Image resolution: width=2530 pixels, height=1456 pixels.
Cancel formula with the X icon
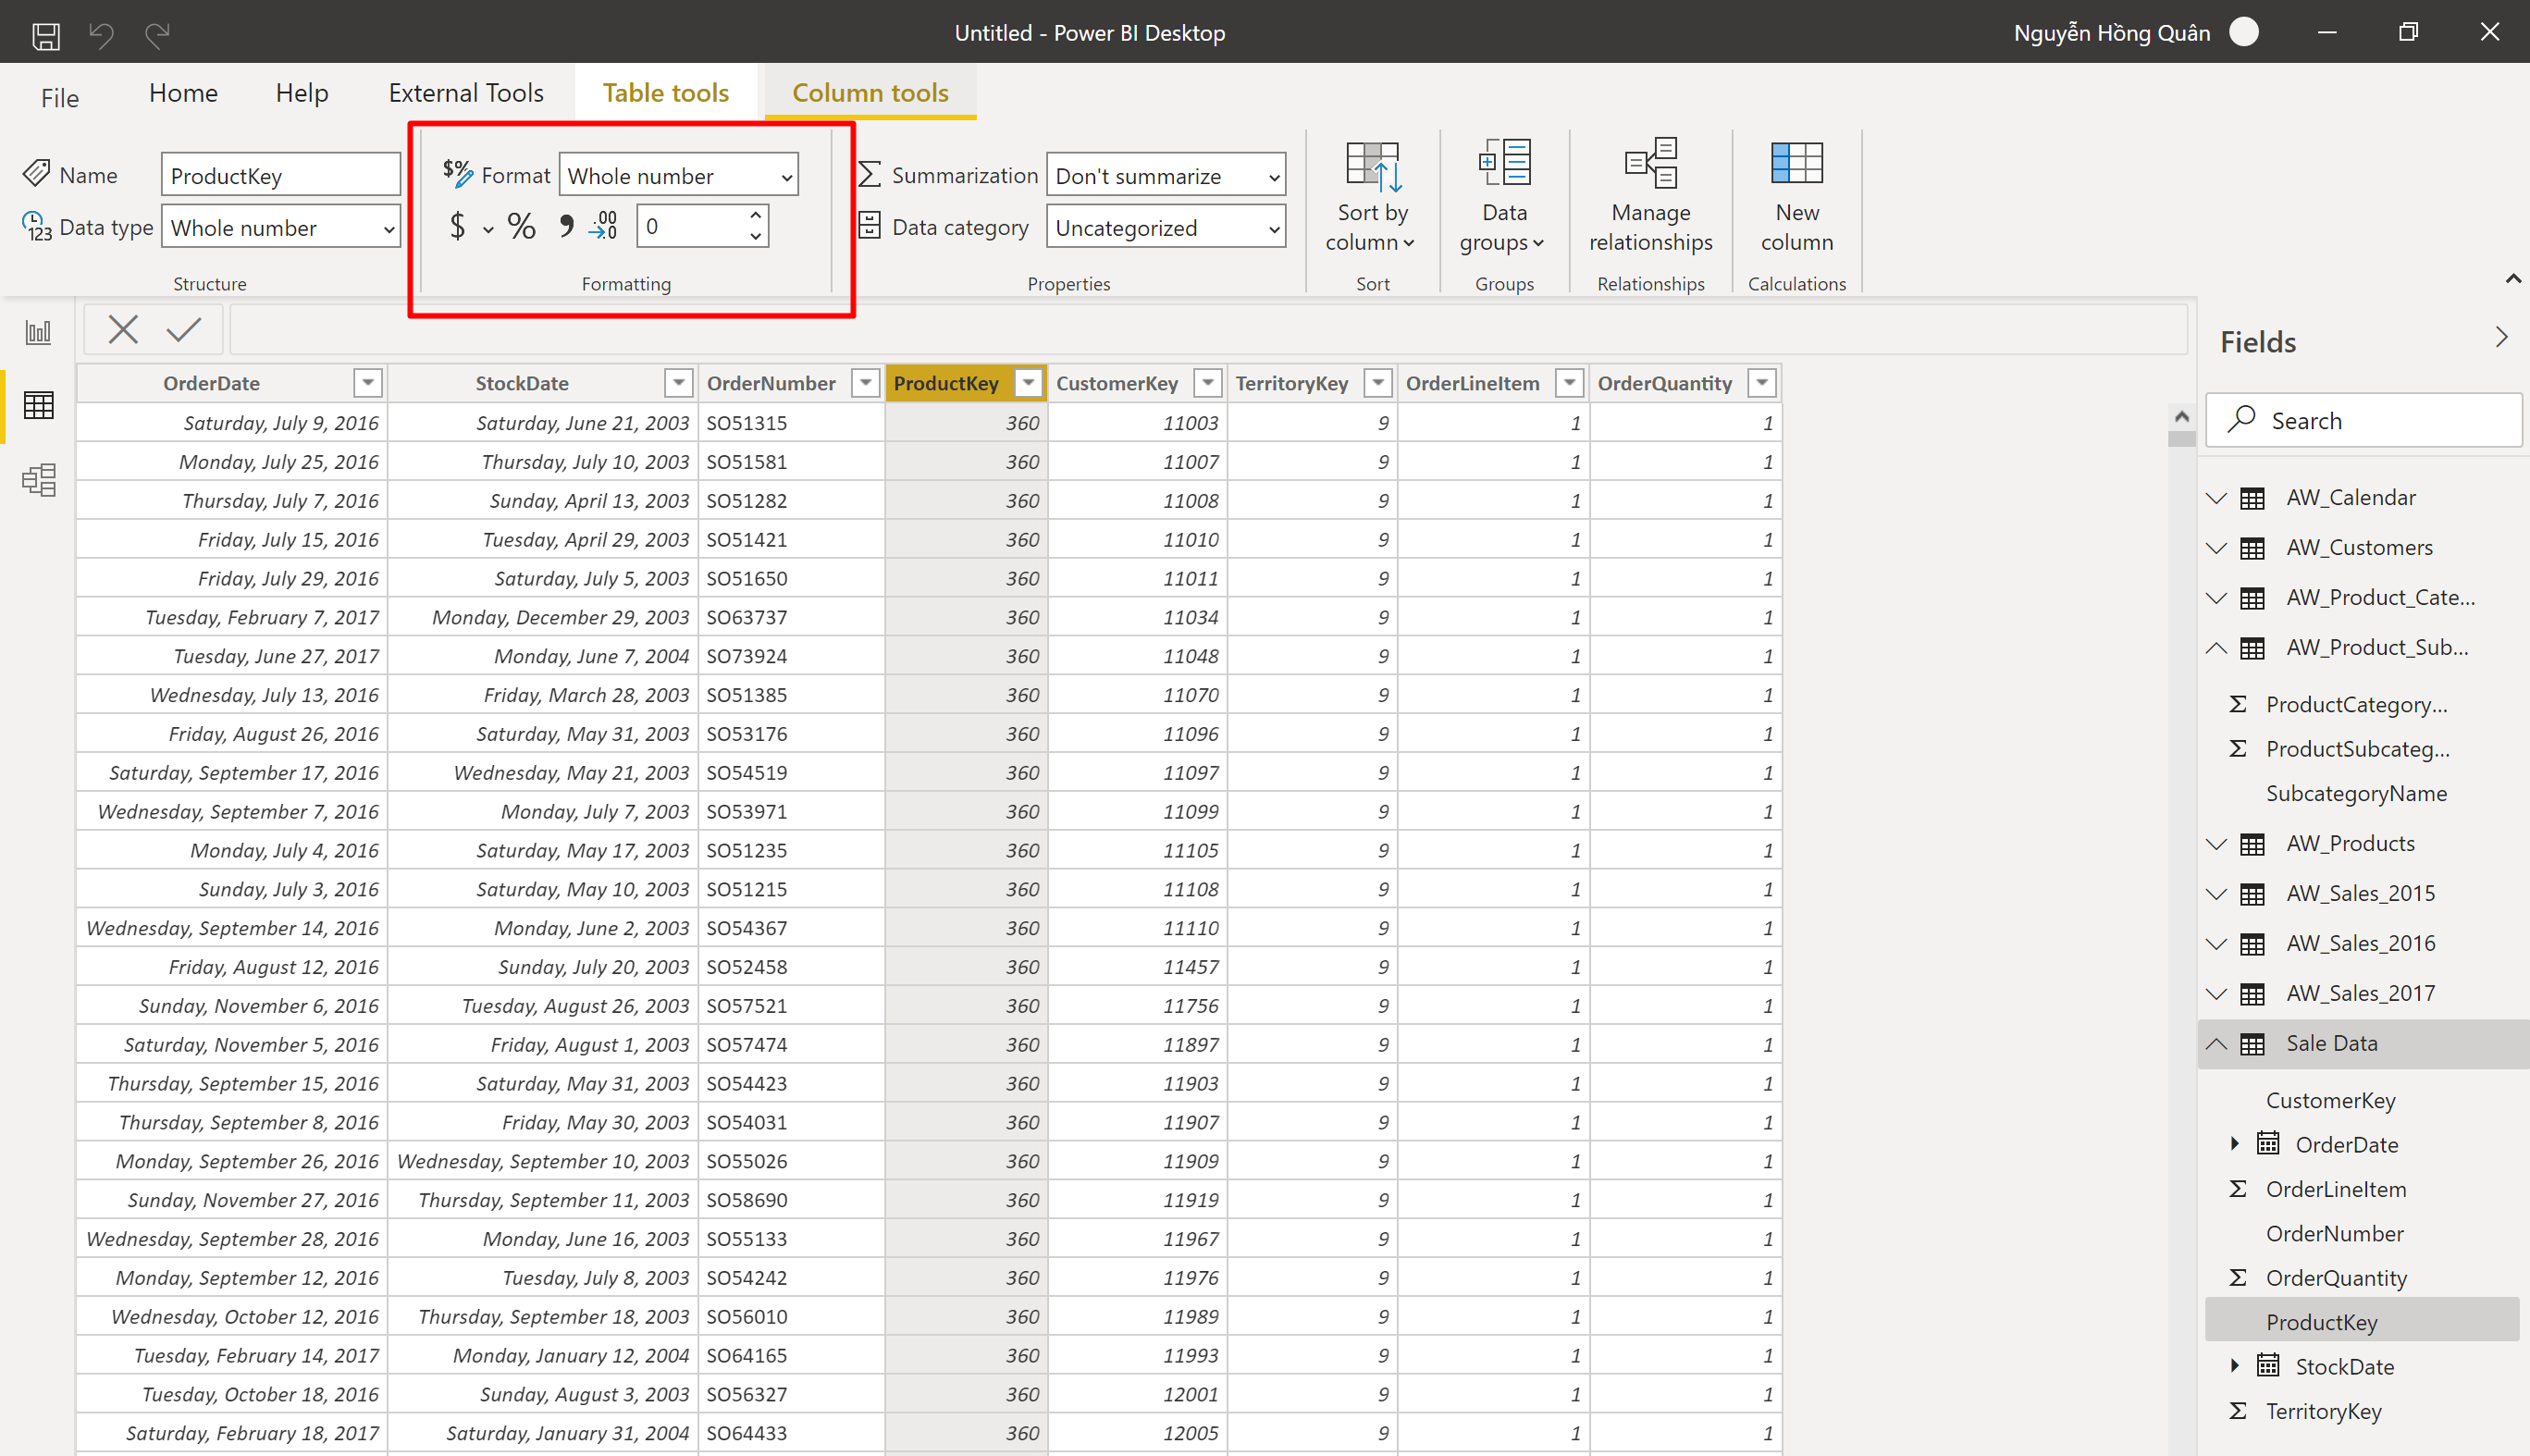(x=123, y=329)
